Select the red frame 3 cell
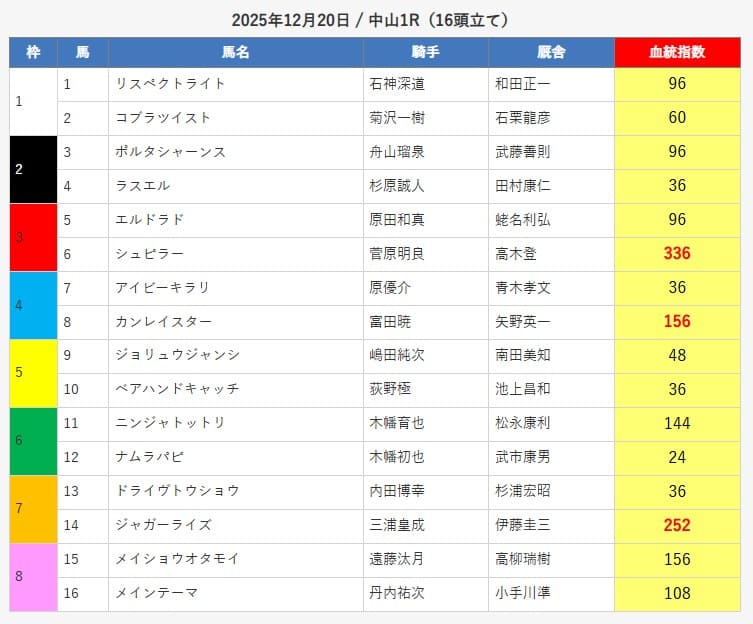This screenshot has height=624, width=753. pyautogui.click(x=33, y=237)
